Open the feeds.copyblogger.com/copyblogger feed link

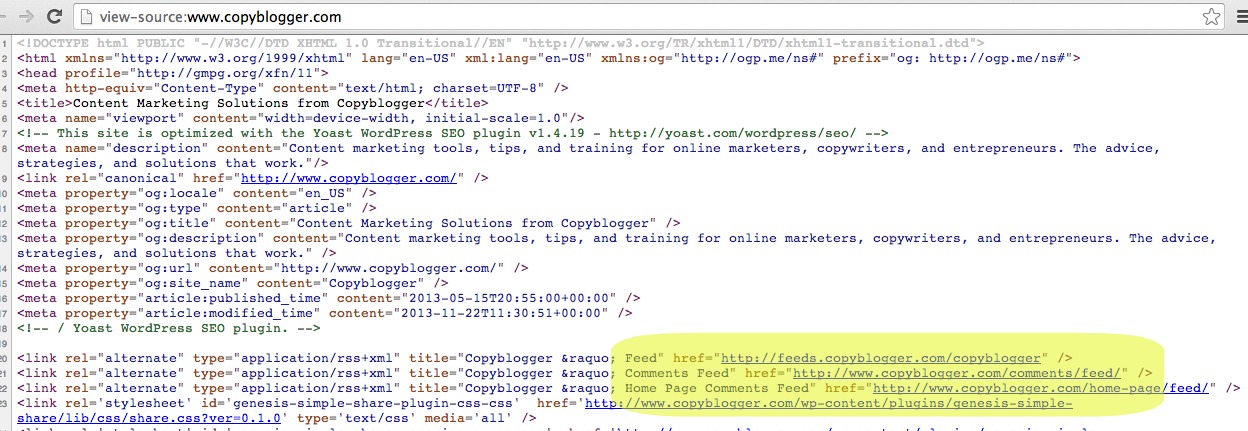883,357
